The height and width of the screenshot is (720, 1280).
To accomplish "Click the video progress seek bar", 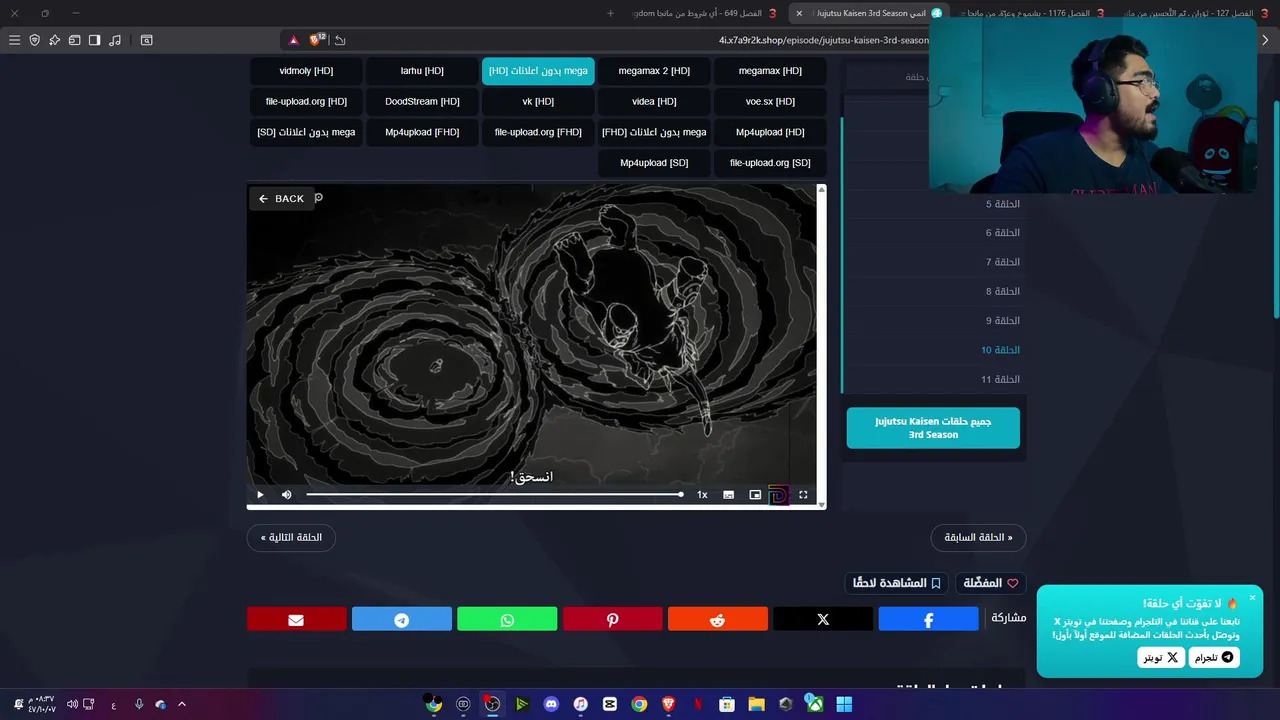I will tap(494, 495).
